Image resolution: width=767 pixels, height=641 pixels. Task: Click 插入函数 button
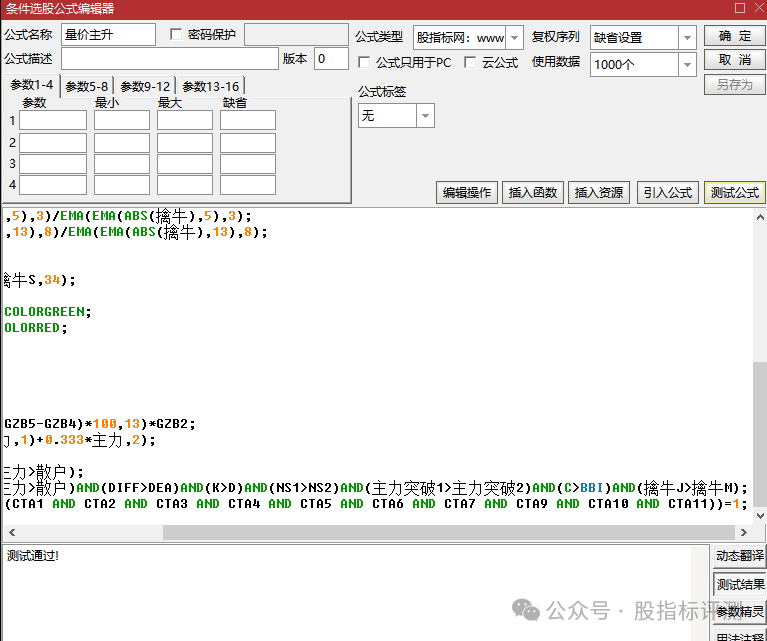(533, 192)
